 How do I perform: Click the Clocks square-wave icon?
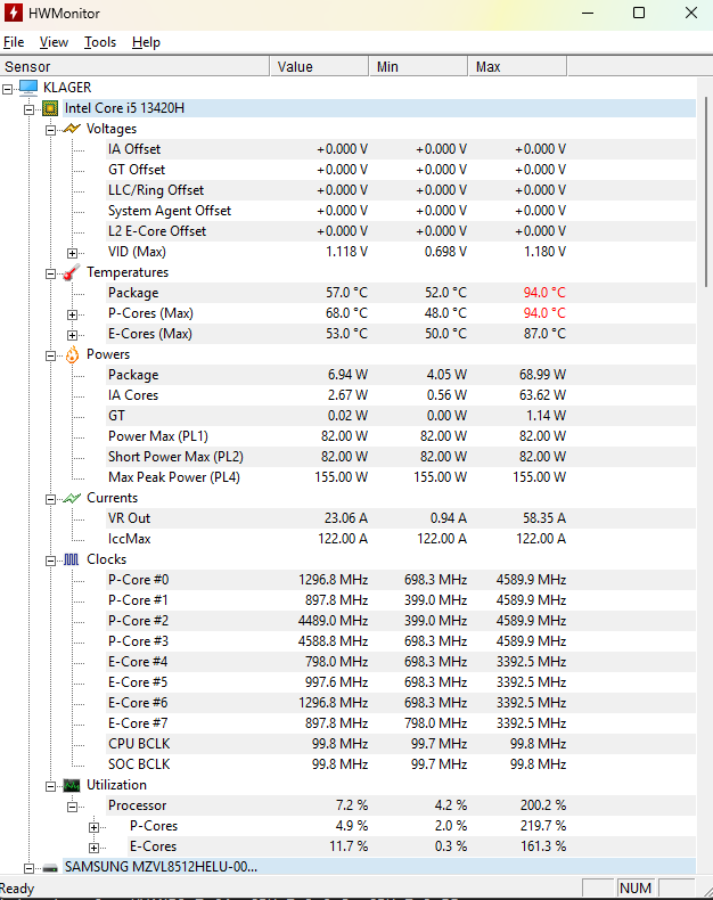coord(72,559)
